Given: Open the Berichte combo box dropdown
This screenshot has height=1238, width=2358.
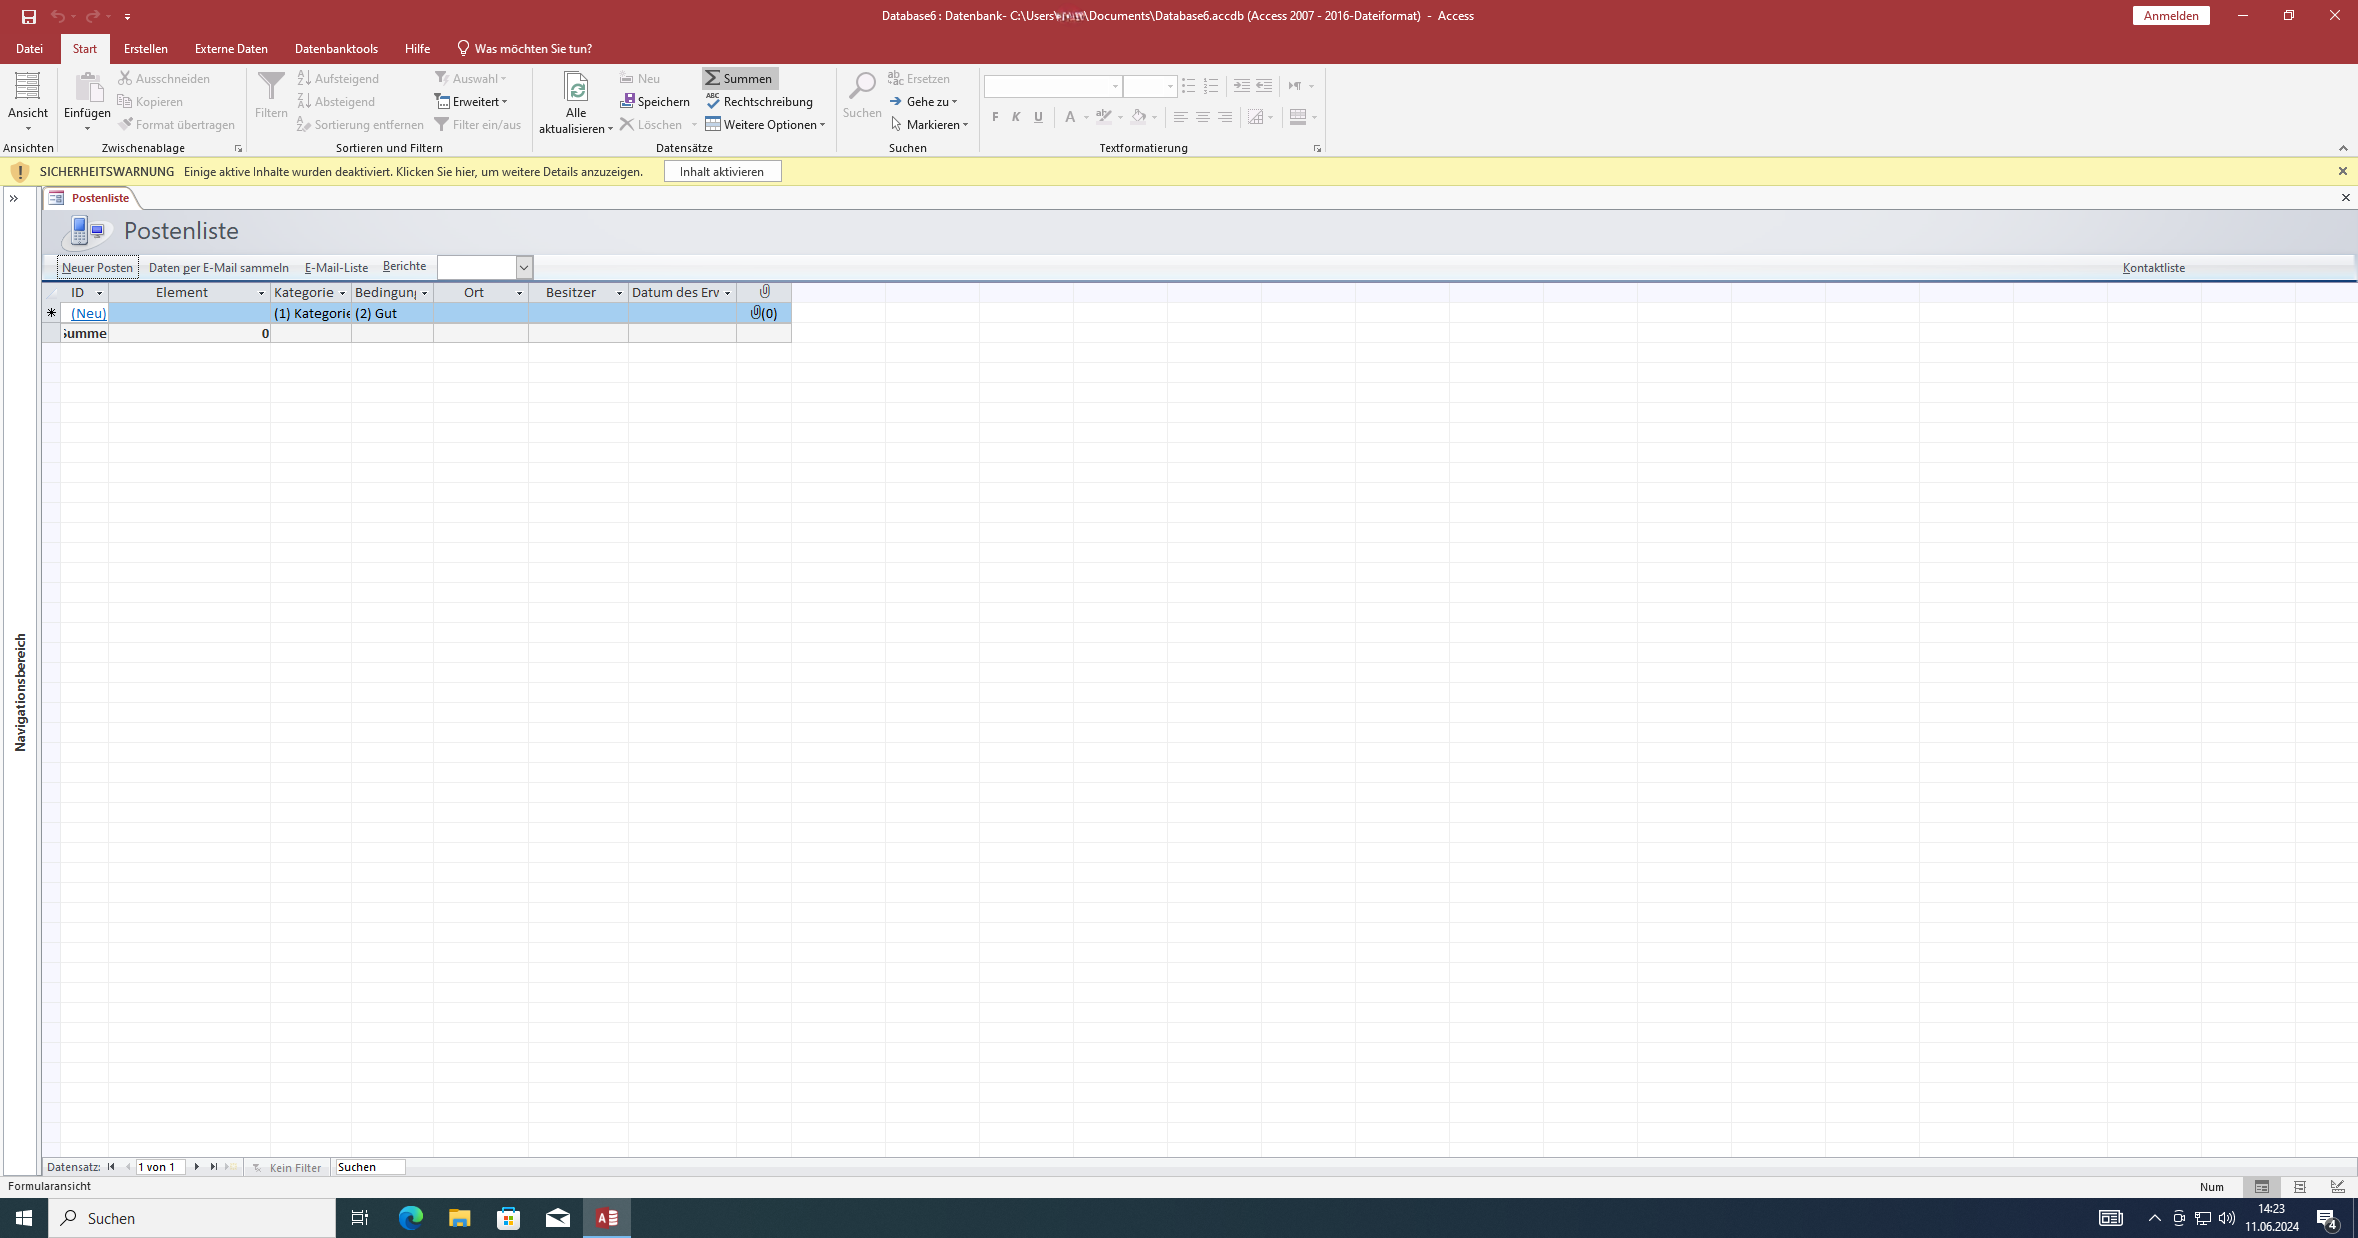Looking at the screenshot, I should click(523, 267).
